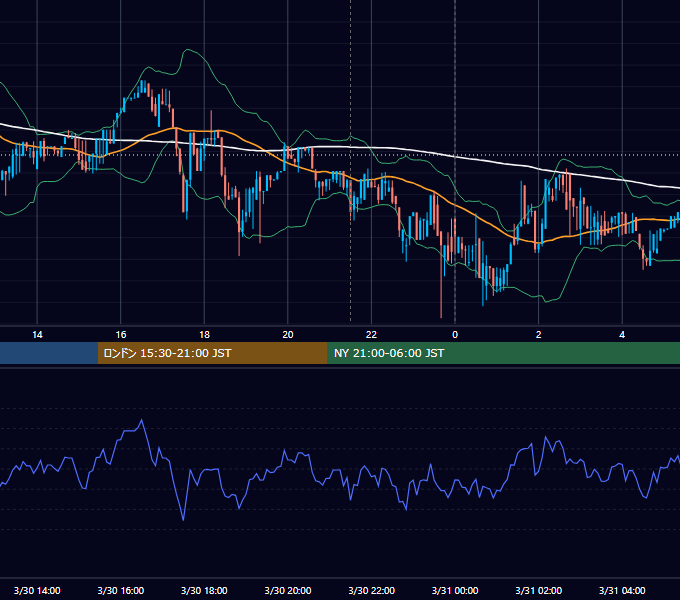The height and width of the screenshot is (600, 680).
Task: Click the 2 hour label on price chart axis
Action: coord(539,335)
